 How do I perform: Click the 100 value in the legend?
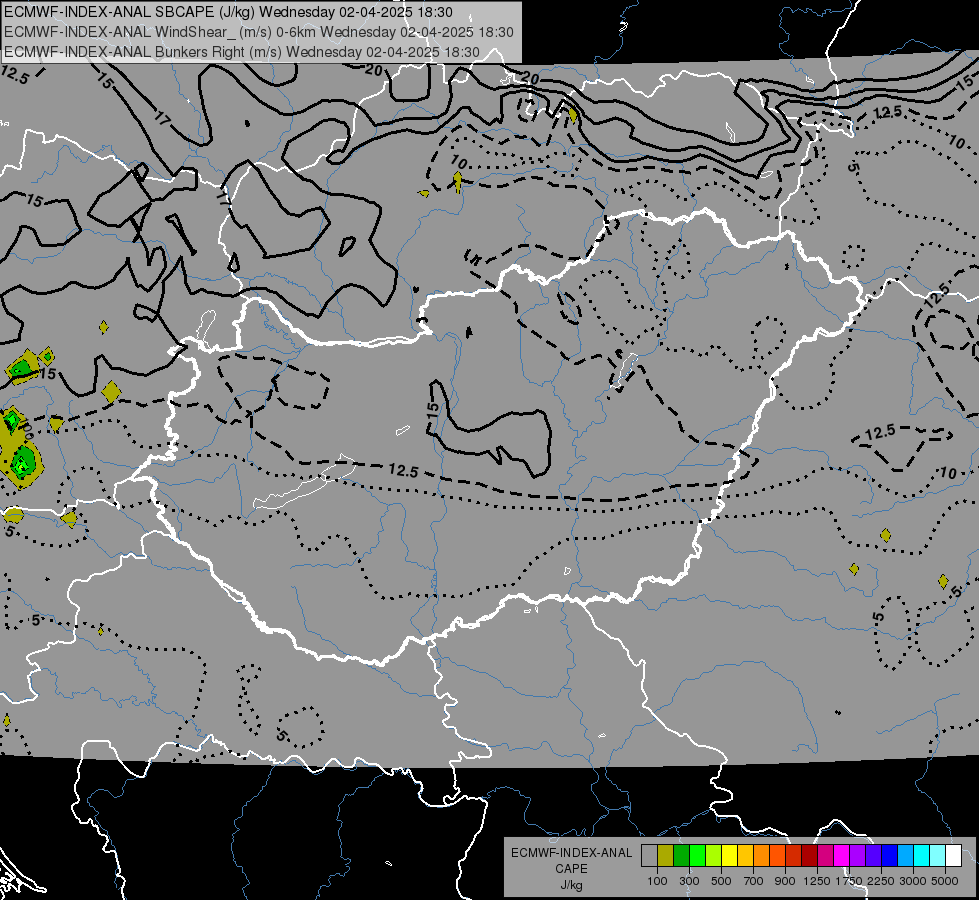click(x=657, y=881)
